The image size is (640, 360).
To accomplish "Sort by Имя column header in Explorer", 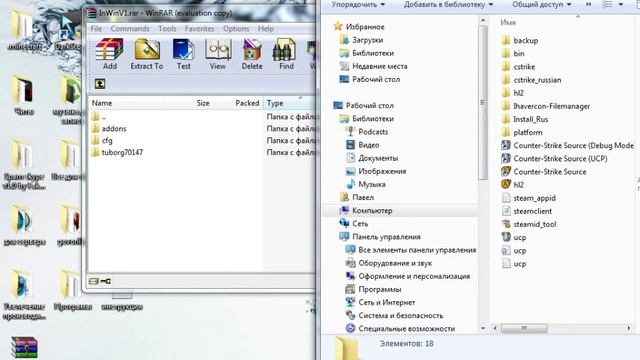I will [x=508, y=22].
